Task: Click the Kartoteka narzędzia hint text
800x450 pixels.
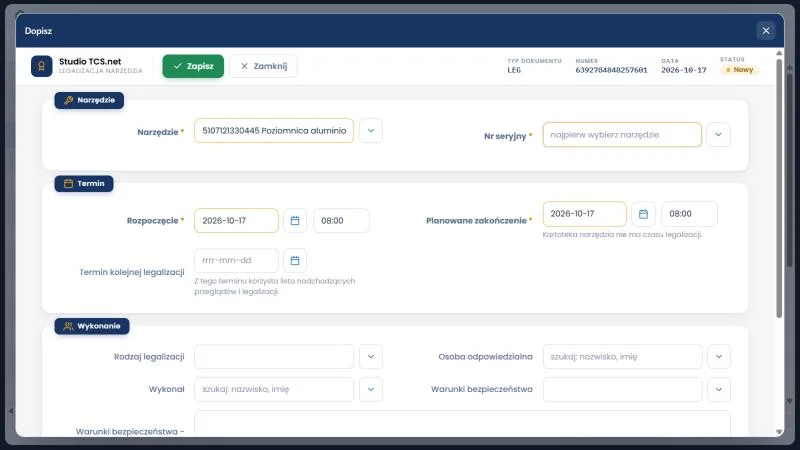Action: [622, 235]
